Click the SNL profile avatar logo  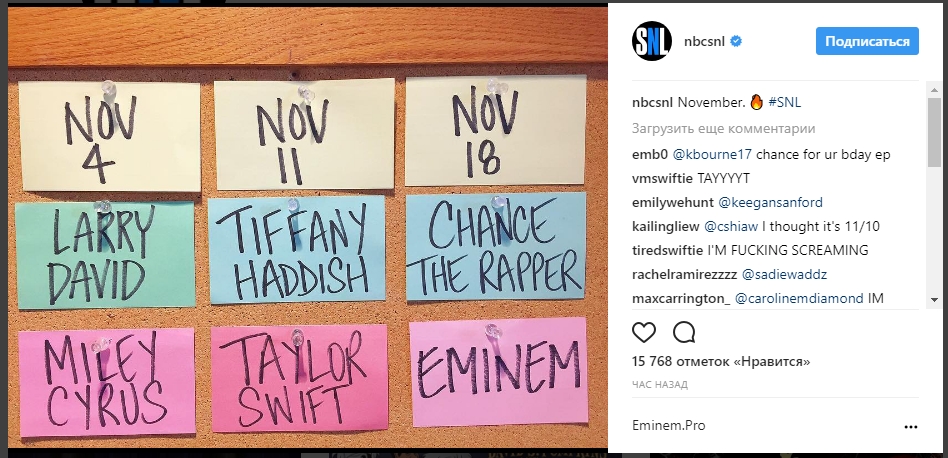(652, 41)
